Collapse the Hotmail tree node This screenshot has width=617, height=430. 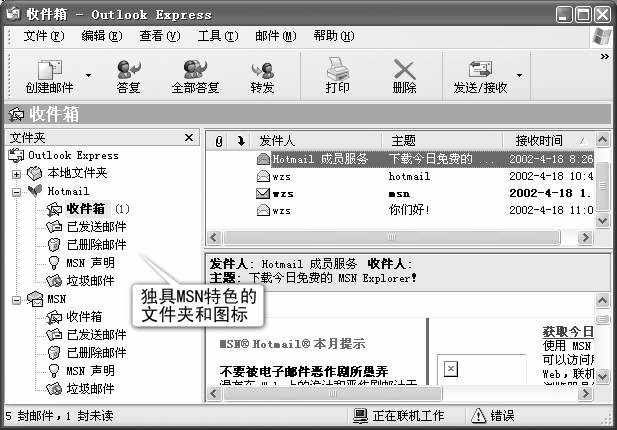click(16, 192)
